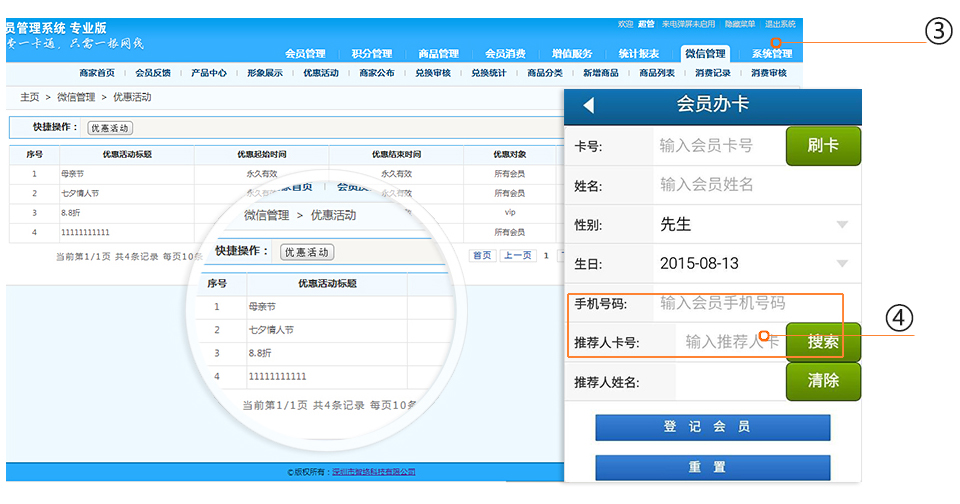Click the 隐藏菜单 header link
The width and height of the screenshot is (960, 504).
[740, 24]
